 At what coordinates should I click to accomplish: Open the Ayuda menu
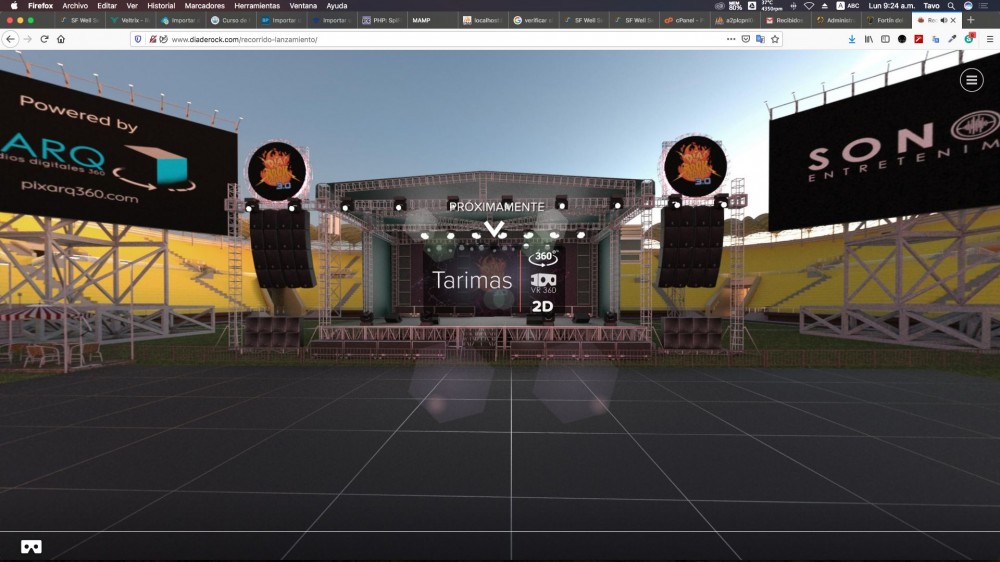click(x=337, y=6)
